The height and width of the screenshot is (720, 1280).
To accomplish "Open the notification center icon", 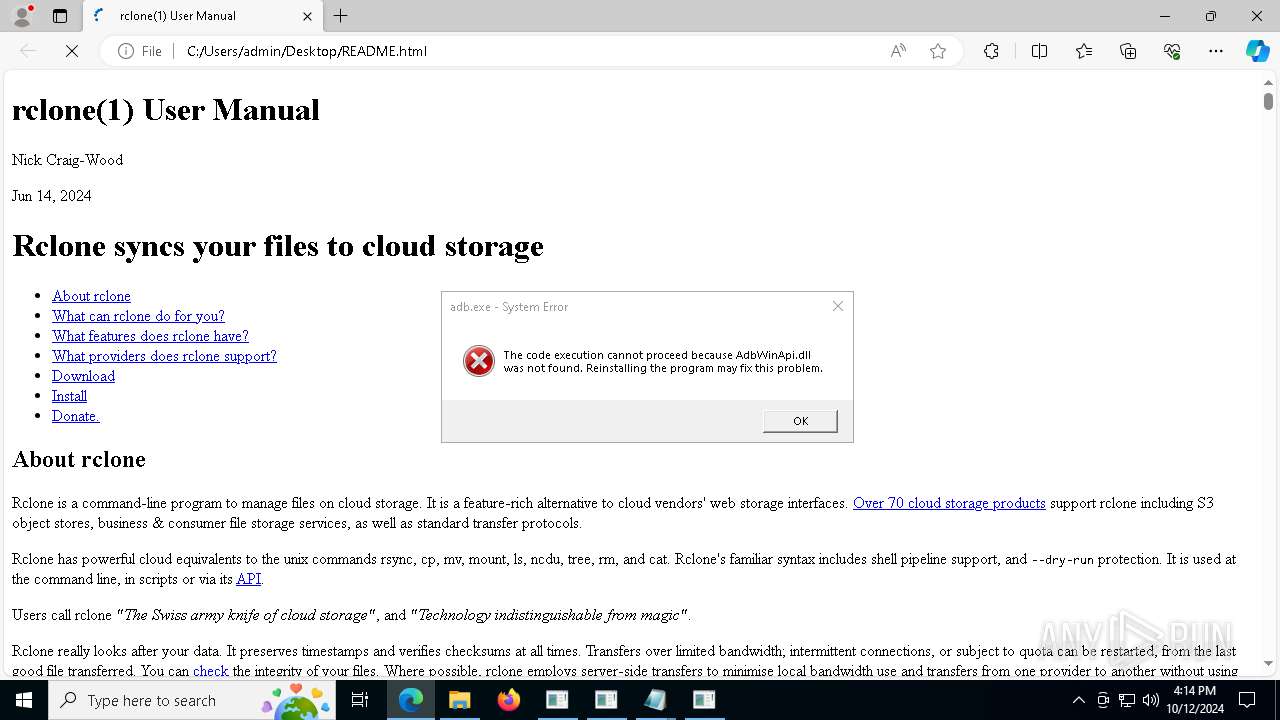I will pyautogui.click(x=1247, y=700).
